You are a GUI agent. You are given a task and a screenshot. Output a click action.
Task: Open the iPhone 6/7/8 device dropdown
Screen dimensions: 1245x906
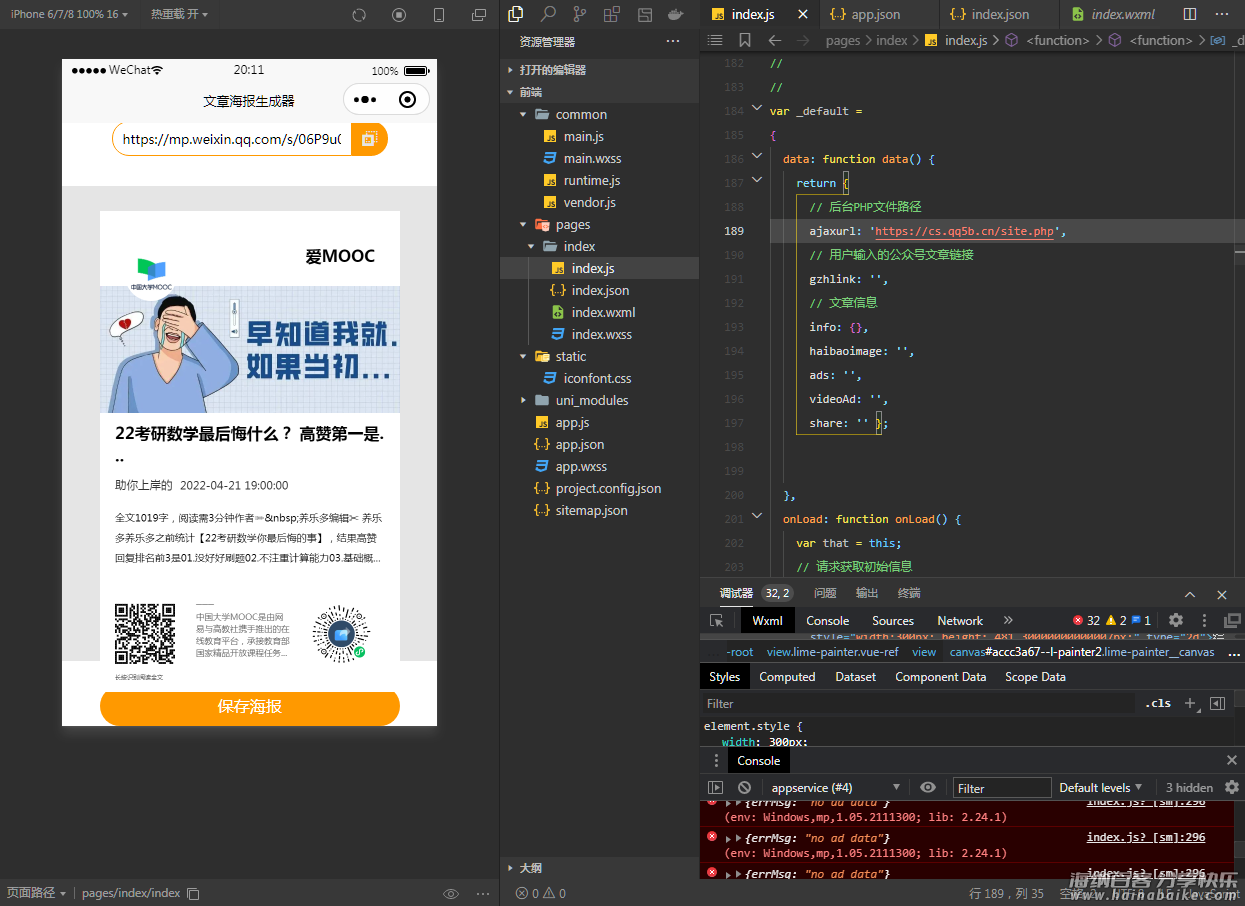pos(69,14)
